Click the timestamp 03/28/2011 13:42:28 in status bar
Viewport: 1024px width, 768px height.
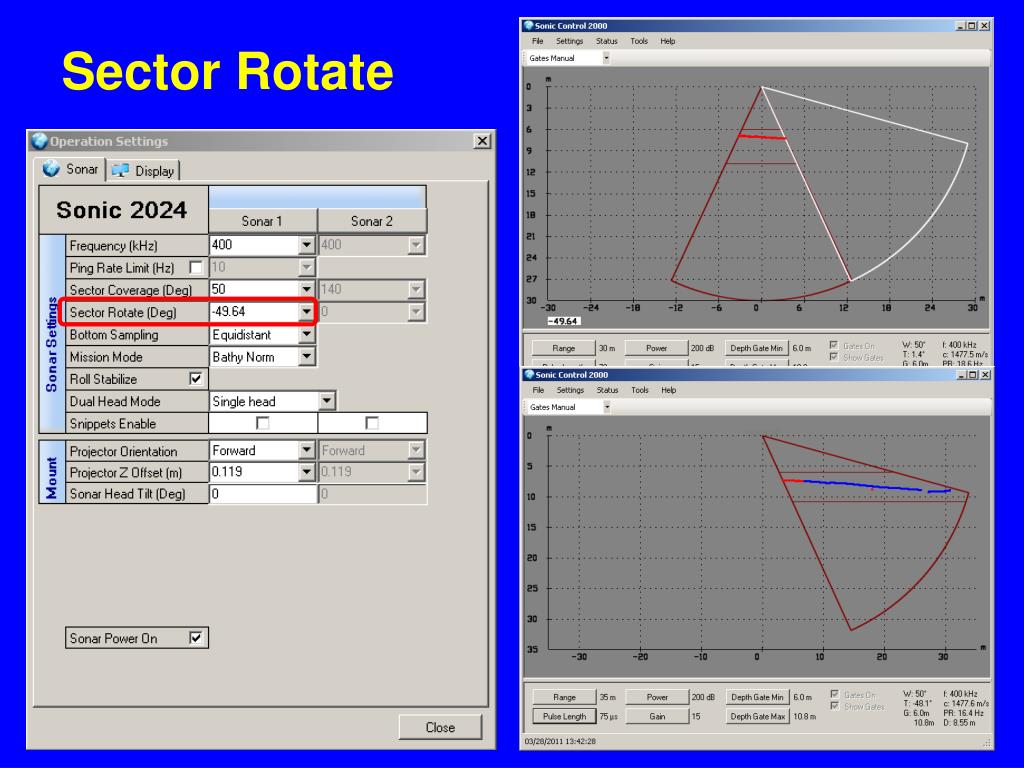coord(560,741)
